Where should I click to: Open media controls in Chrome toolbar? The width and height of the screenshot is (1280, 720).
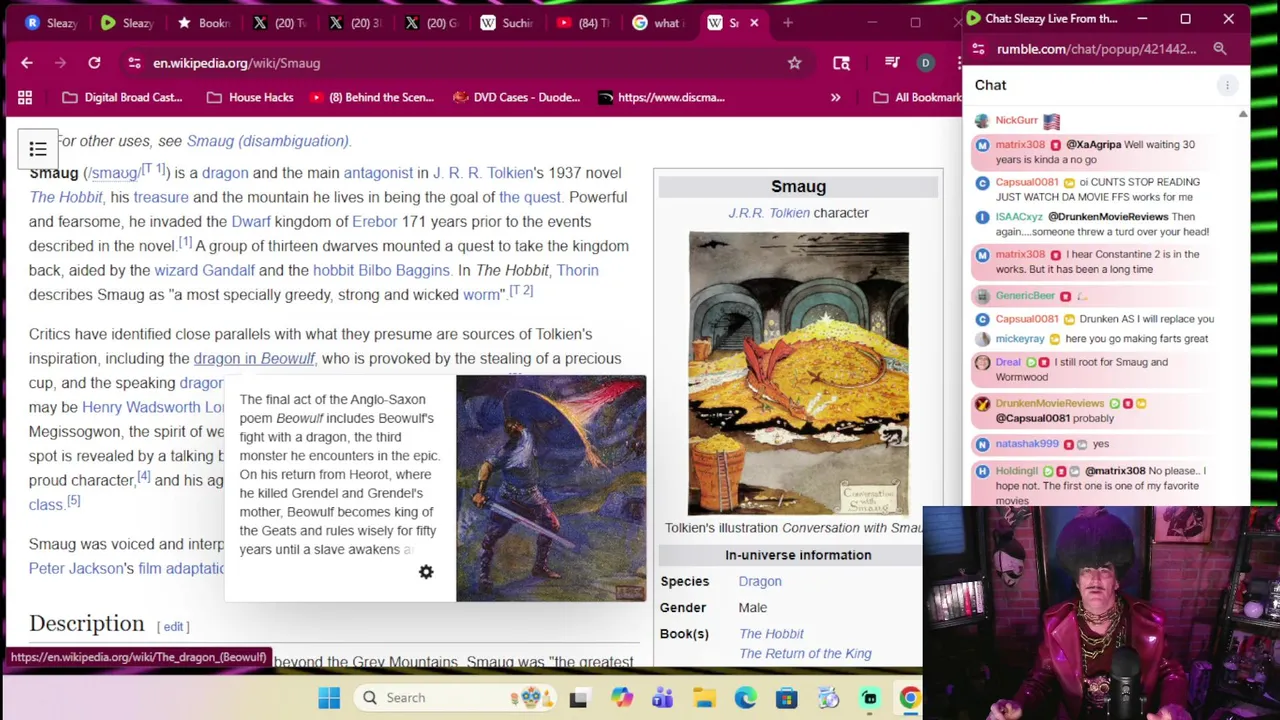(892, 63)
